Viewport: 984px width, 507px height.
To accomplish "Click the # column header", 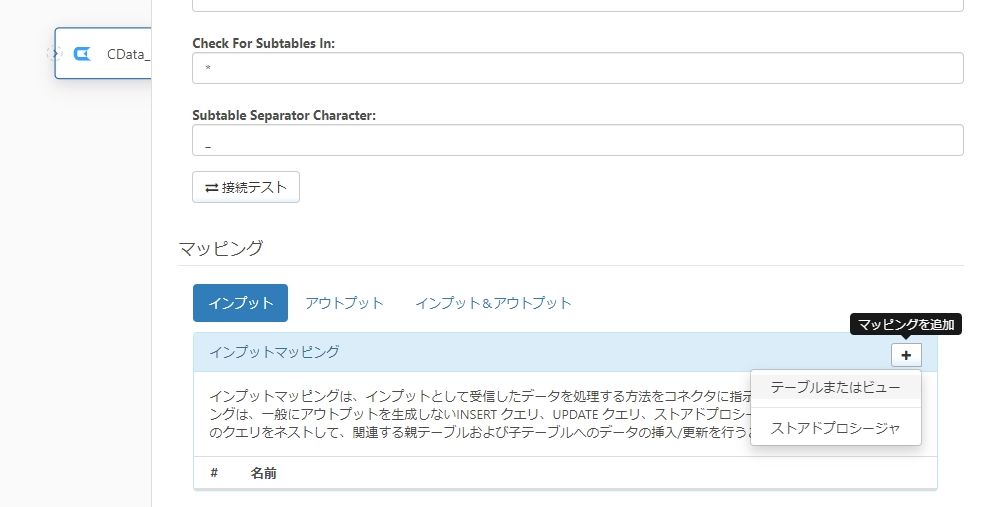I will tap(214, 472).
